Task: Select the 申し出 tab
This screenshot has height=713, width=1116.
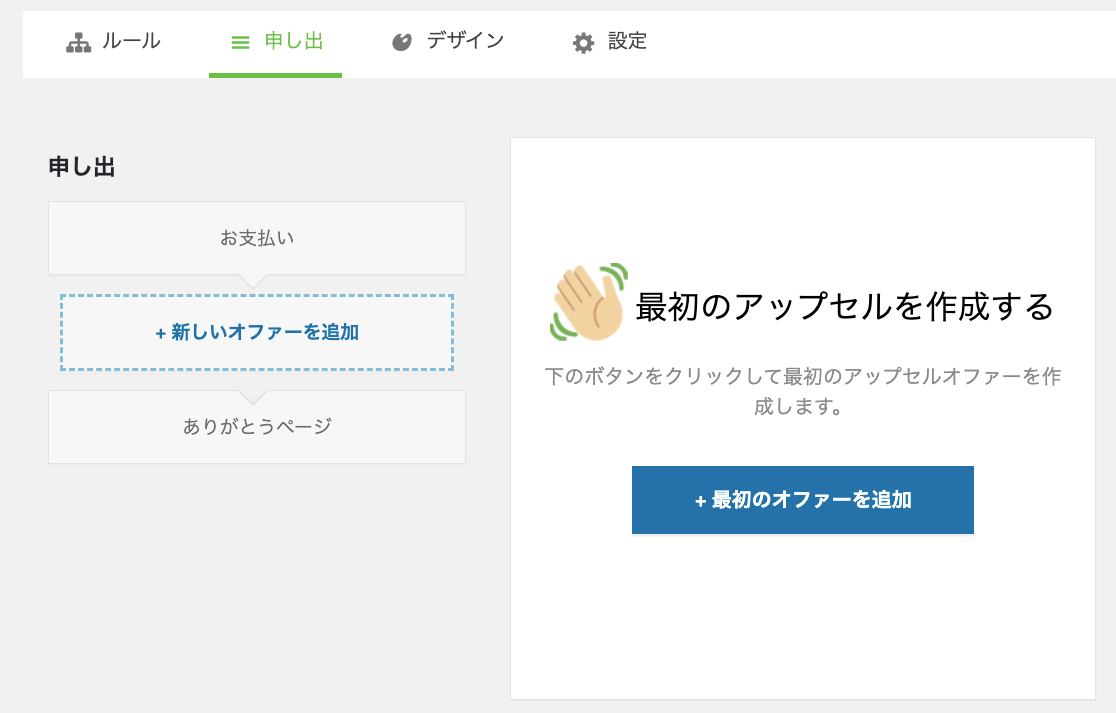Action: [x=275, y=42]
